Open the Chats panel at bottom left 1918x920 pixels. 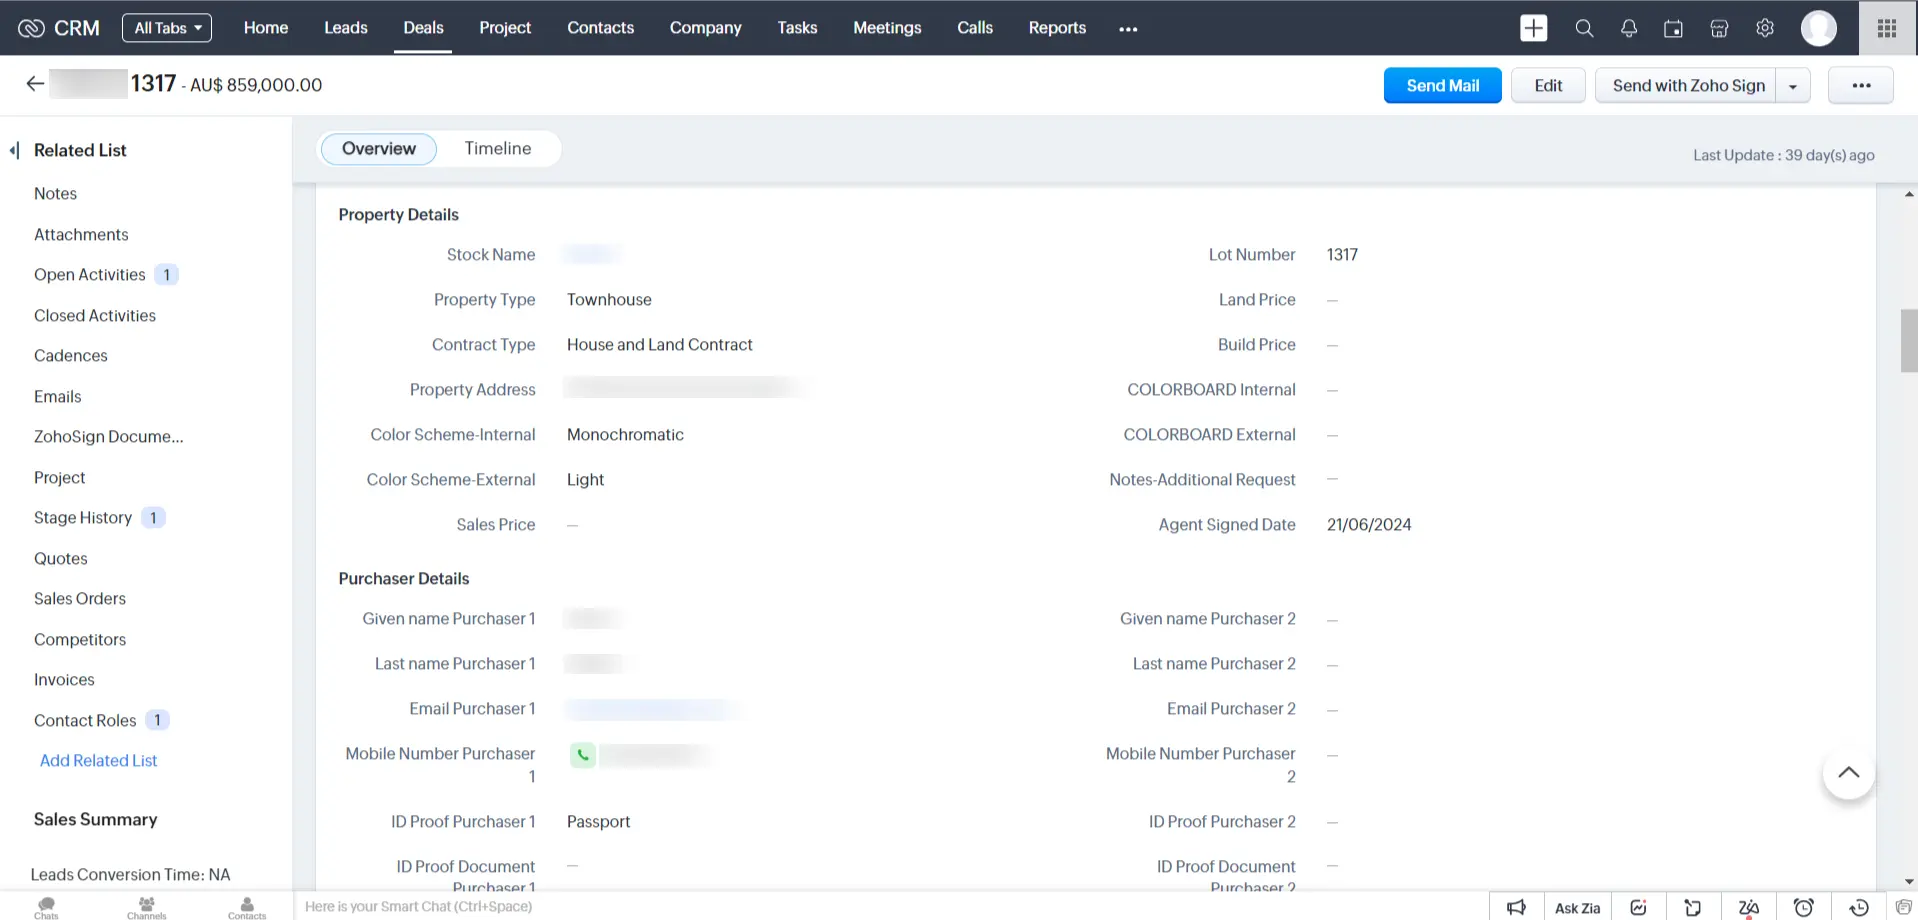point(45,905)
